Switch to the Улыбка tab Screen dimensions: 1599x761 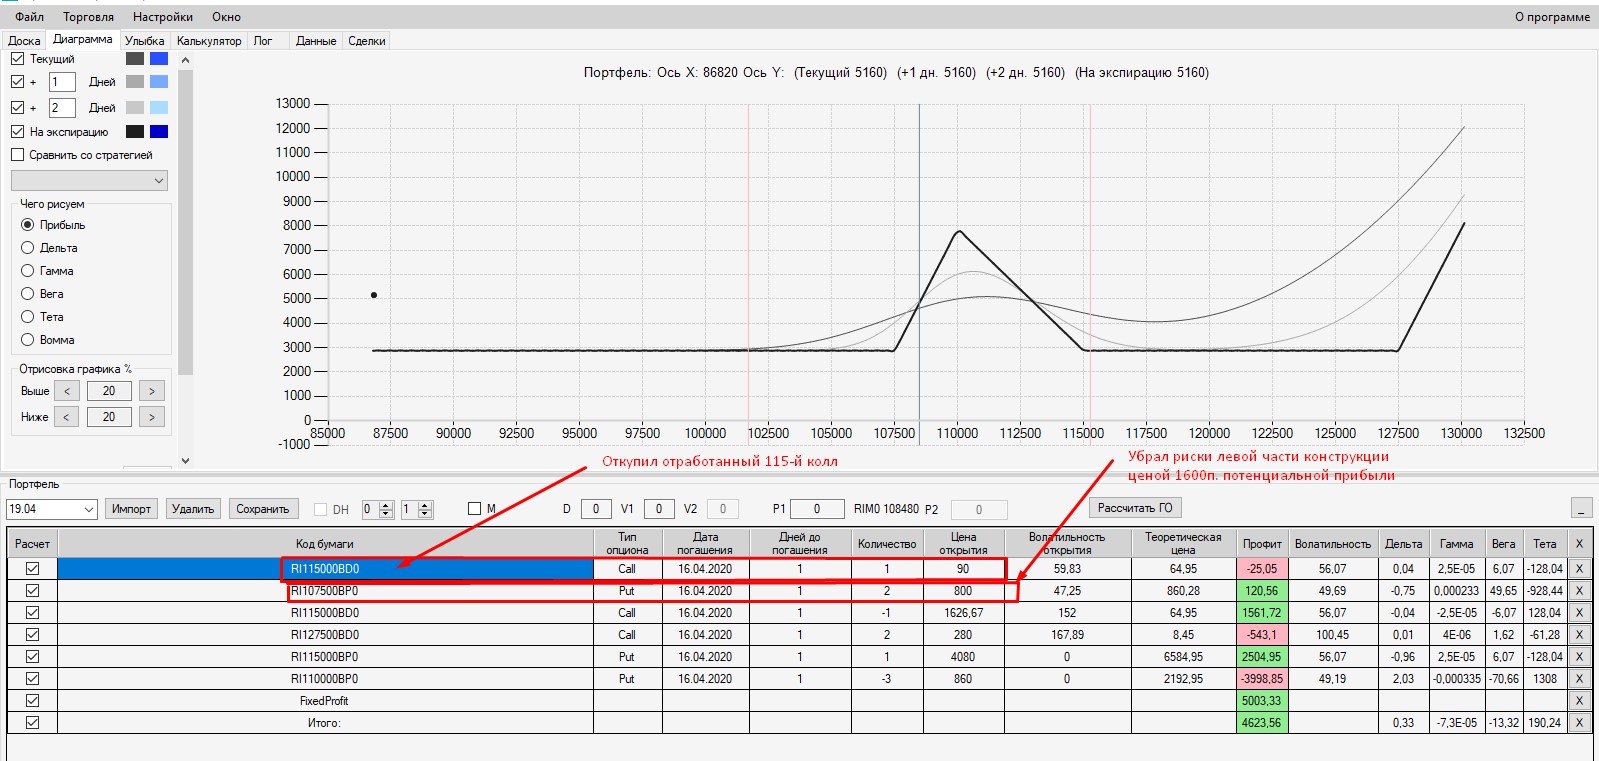pos(145,41)
